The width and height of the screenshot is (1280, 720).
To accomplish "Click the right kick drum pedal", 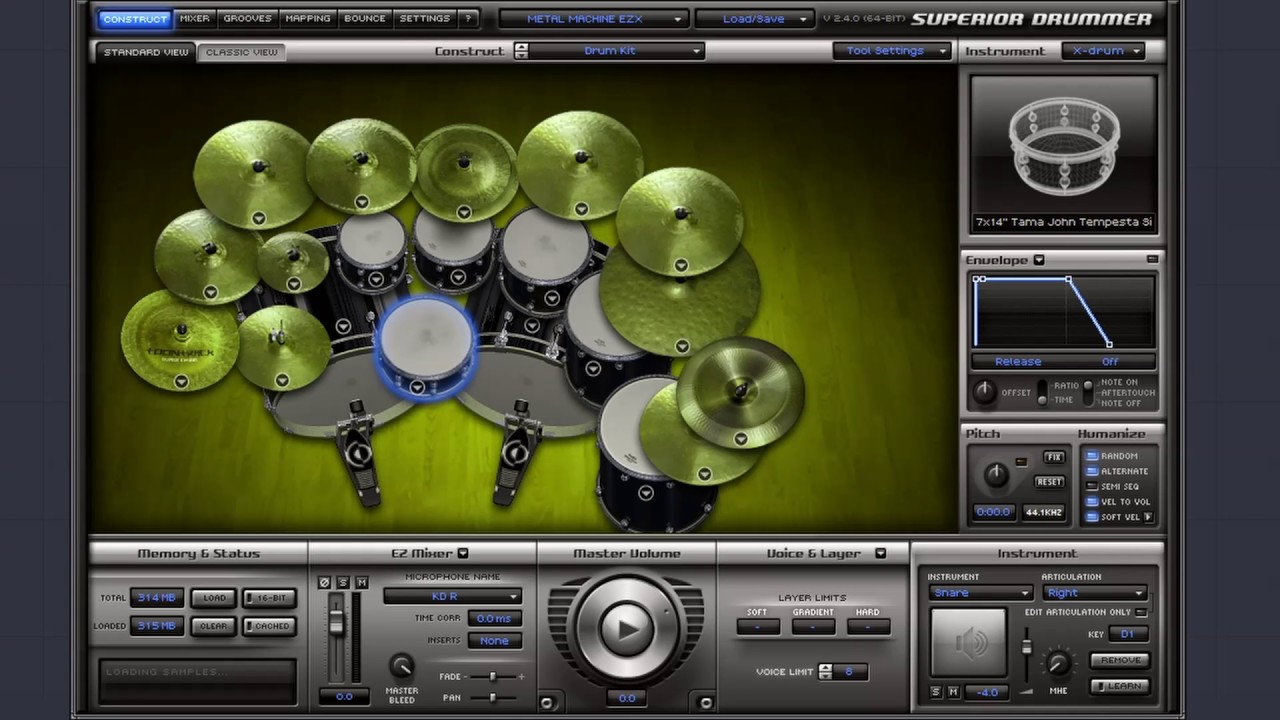I will click(x=518, y=452).
